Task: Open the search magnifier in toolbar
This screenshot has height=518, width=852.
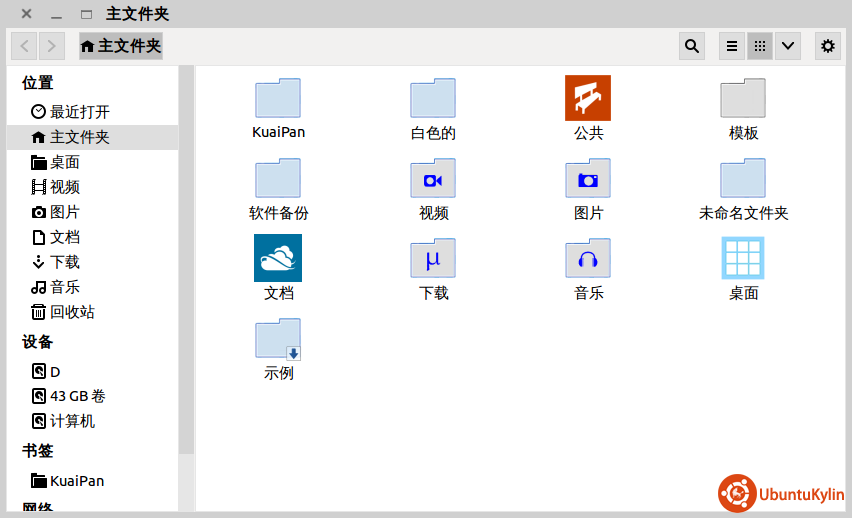Action: tap(691, 46)
